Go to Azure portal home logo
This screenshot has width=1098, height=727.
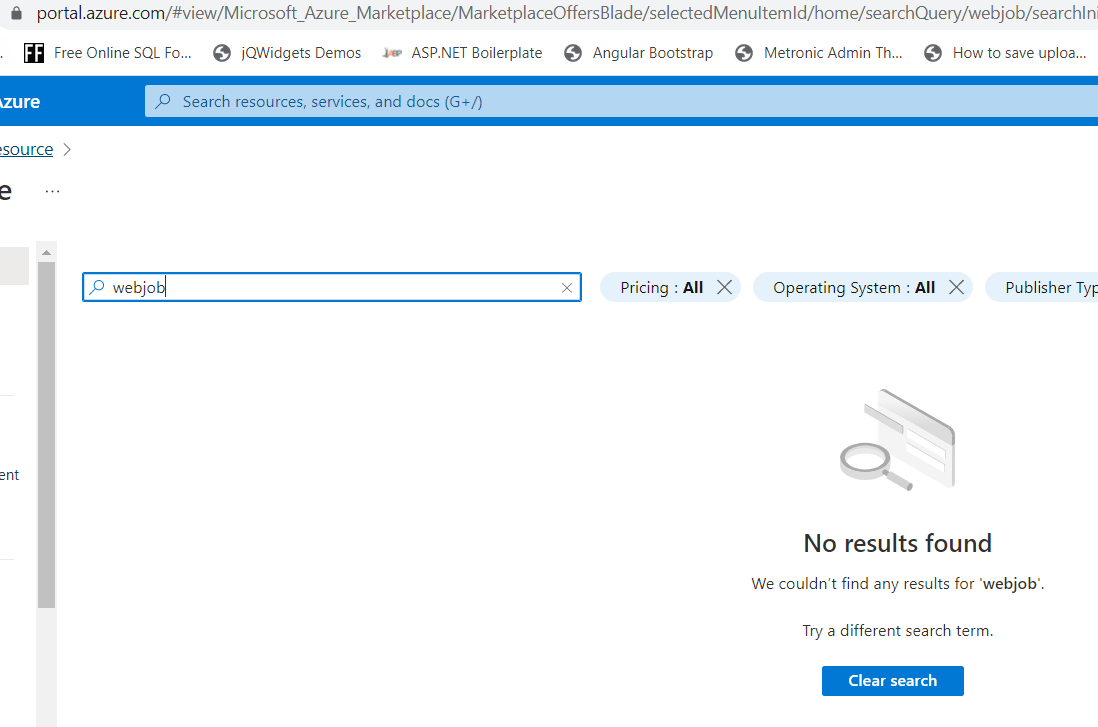(x=20, y=102)
